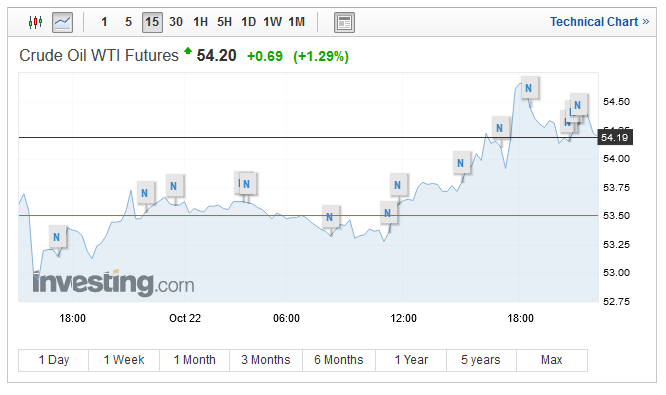The height and width of the screenshot is (395, 666).
Task: Click the 53.50 price axis label
Action: coord(616,216)
